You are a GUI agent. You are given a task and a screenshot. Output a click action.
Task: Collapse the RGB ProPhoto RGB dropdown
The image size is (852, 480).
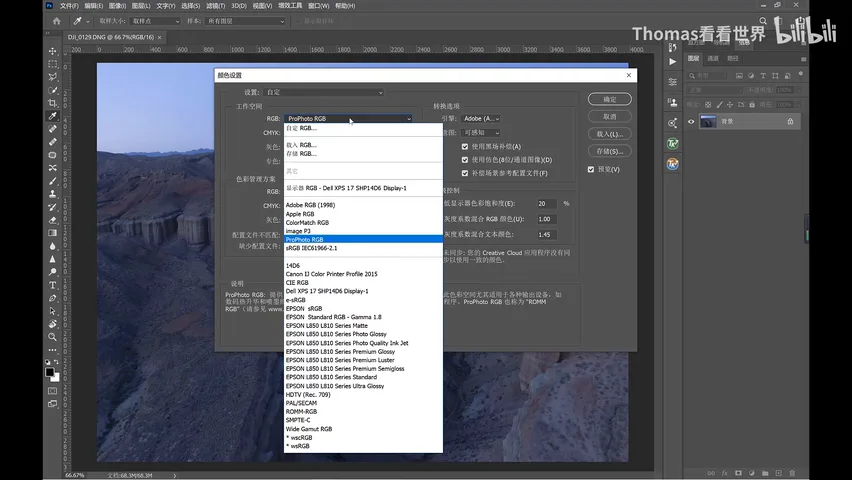coord(348,119)
